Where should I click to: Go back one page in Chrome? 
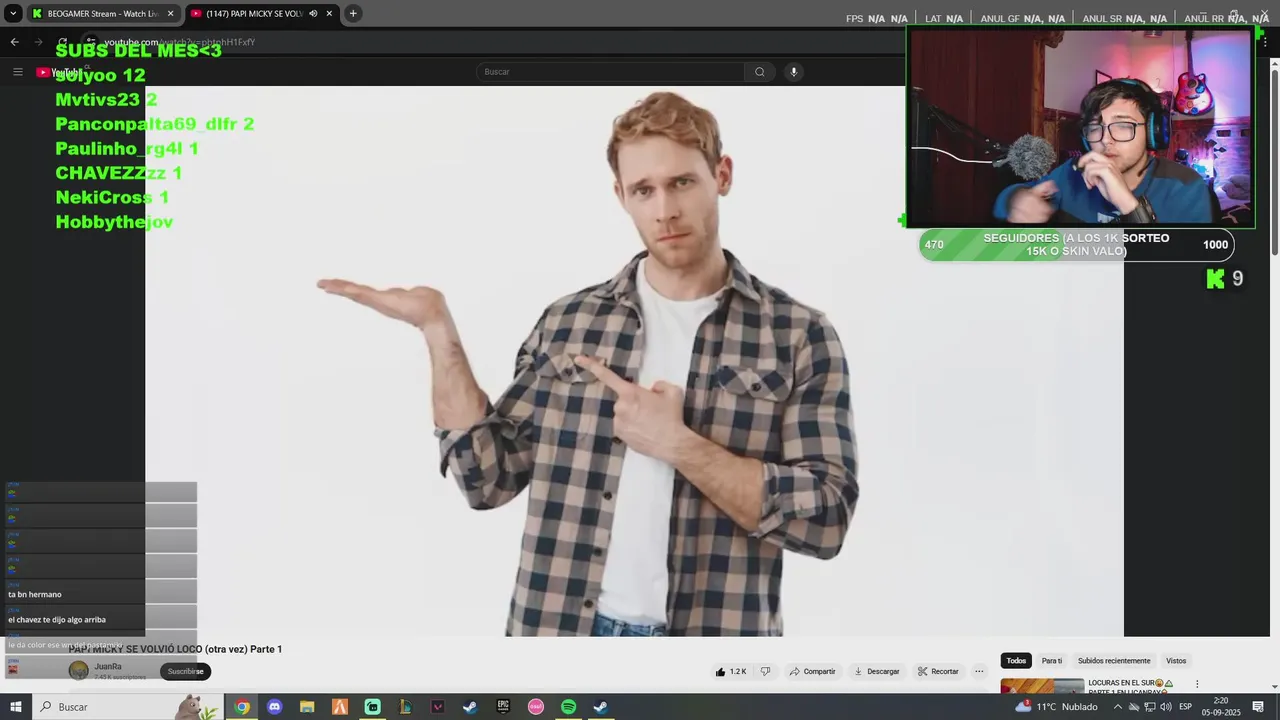click(x=14, y=42)
